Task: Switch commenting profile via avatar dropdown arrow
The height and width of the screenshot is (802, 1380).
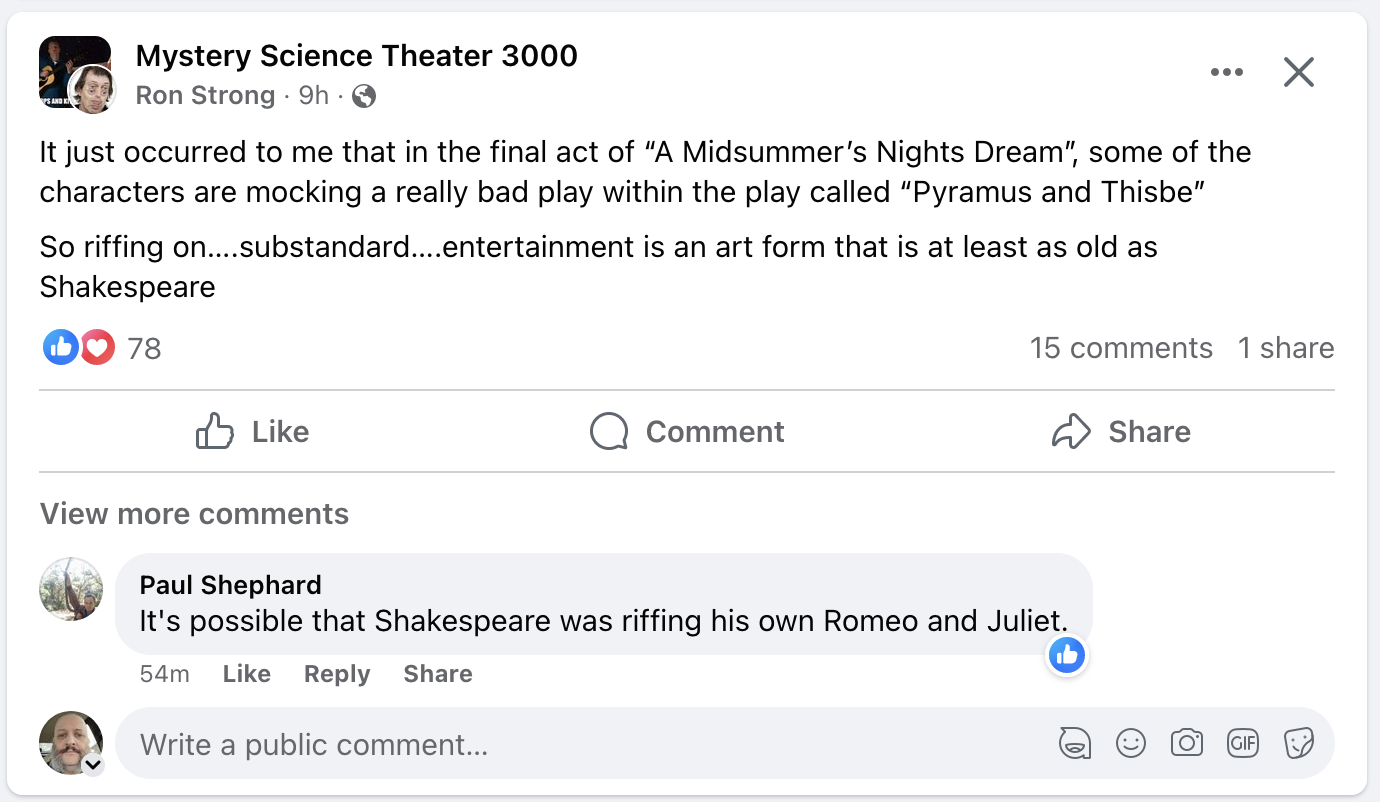Action: click(93, 765)
